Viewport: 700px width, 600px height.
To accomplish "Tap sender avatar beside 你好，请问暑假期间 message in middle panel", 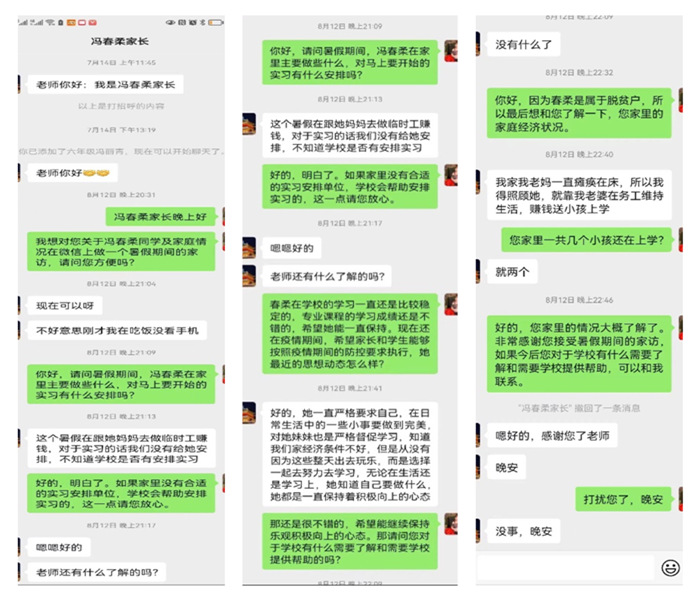I will click(x=451, y=51).
